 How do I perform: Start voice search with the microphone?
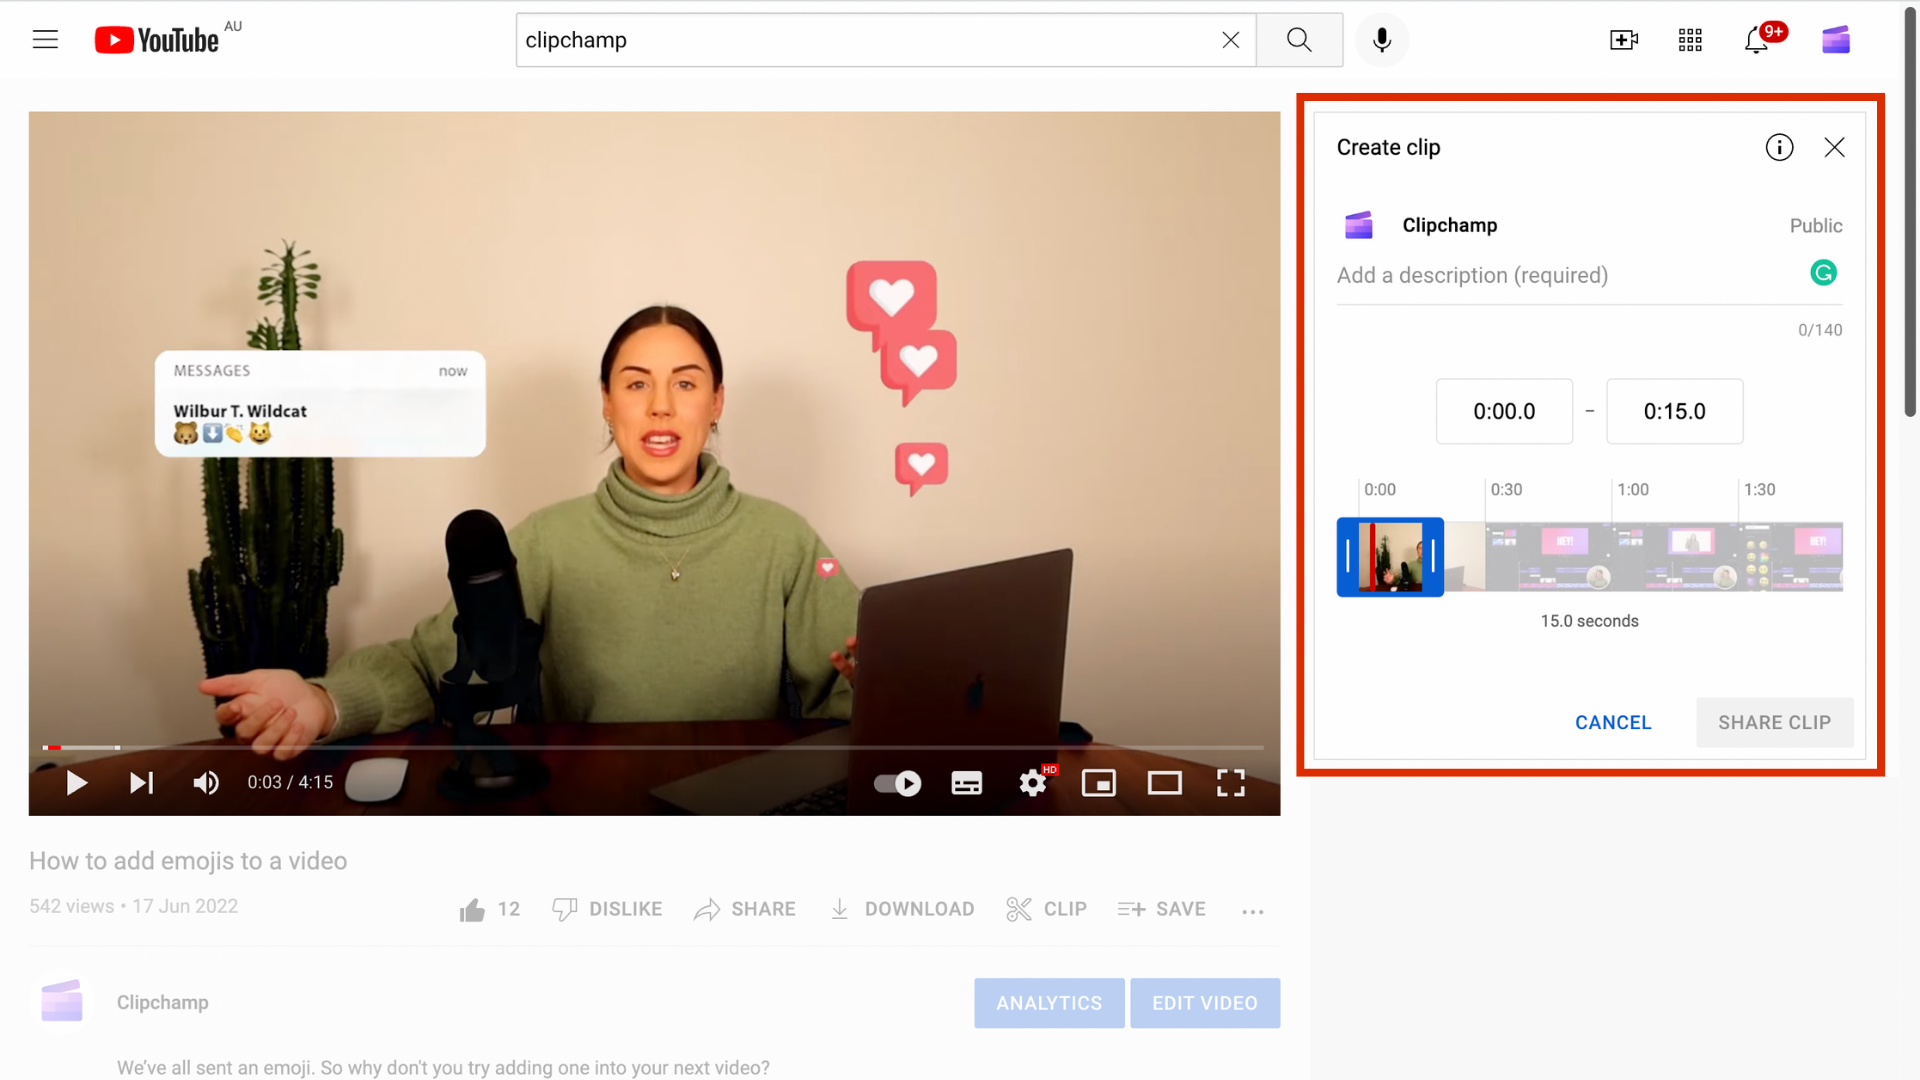(1382, 40)
